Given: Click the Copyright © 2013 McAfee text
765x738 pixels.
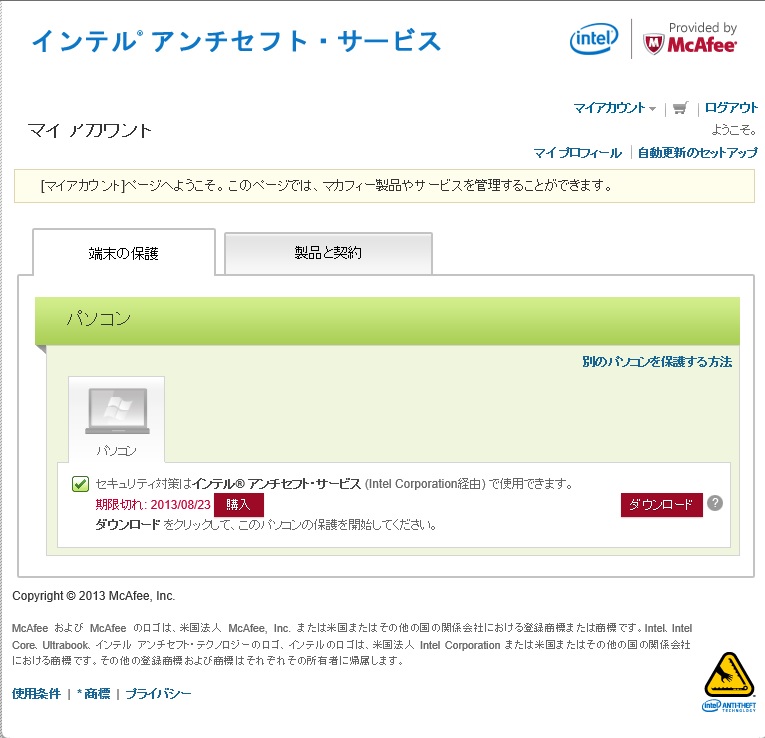Looking at the screenshot, I should click(x=93, y=596).
